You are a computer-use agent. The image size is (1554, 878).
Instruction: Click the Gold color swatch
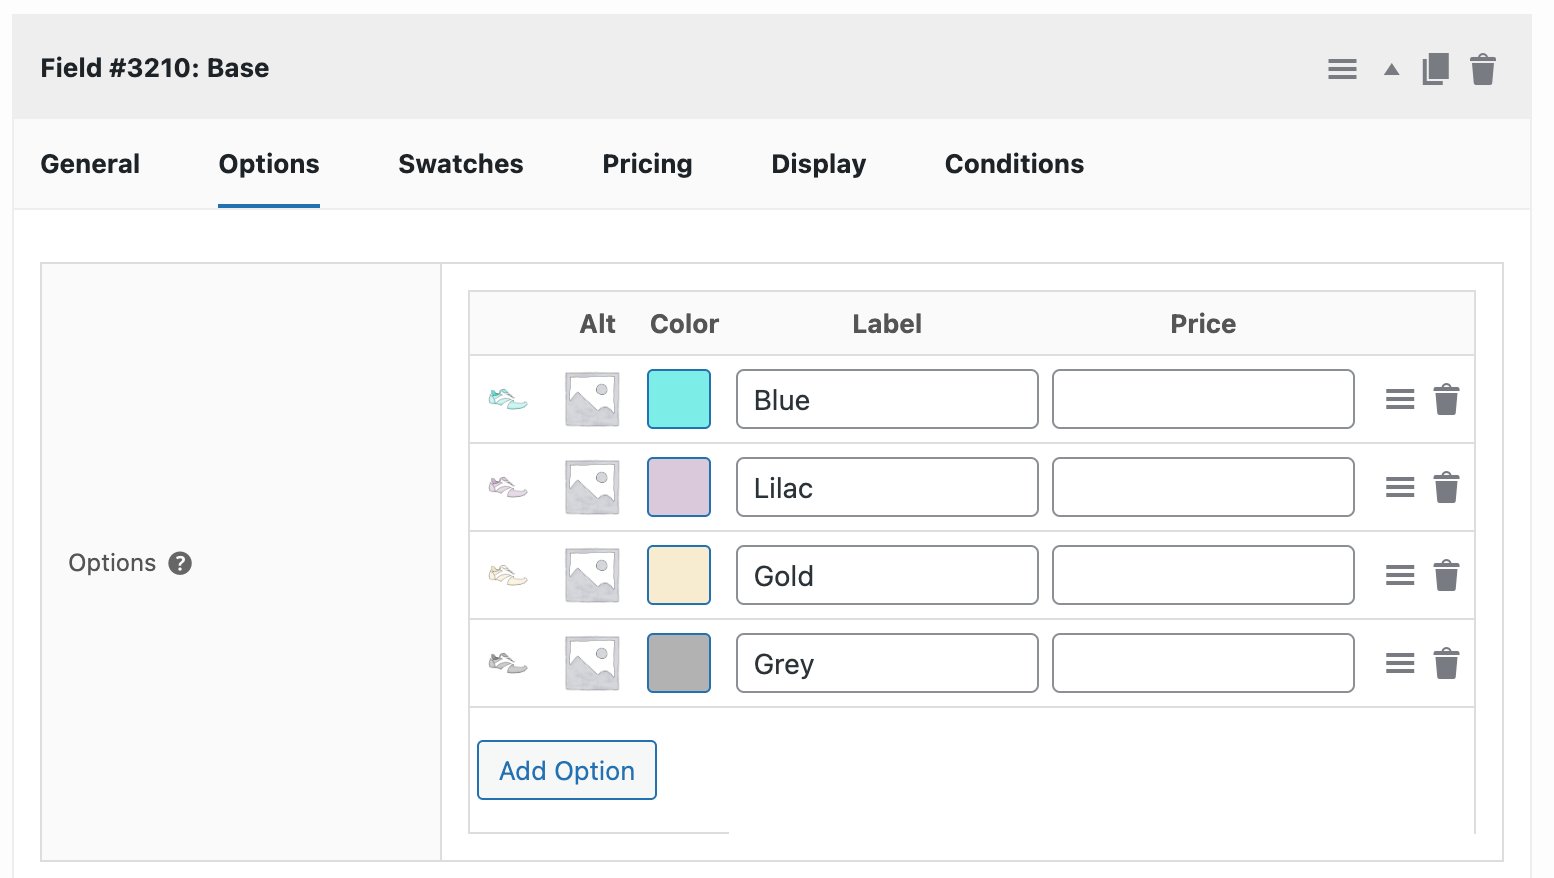tap(678, 574)
